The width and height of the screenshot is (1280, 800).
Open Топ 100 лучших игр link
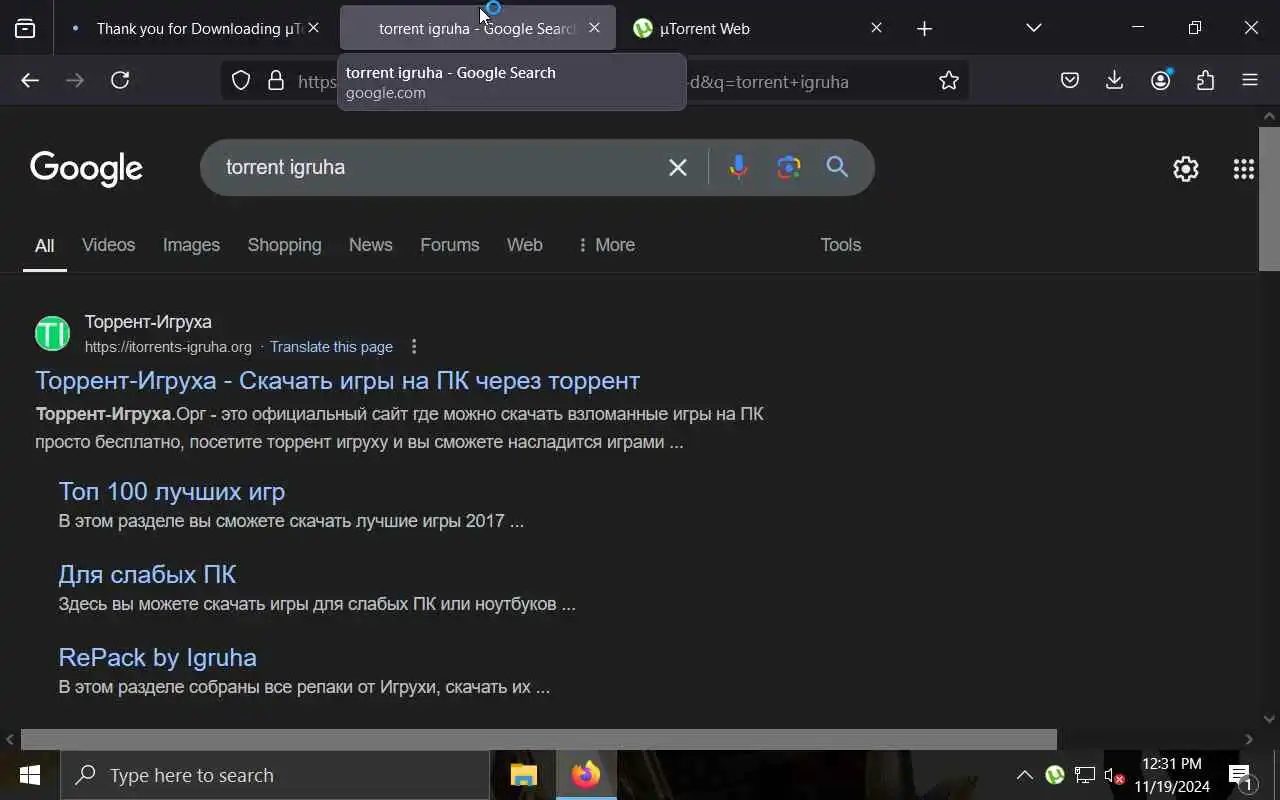pos(172,492)
